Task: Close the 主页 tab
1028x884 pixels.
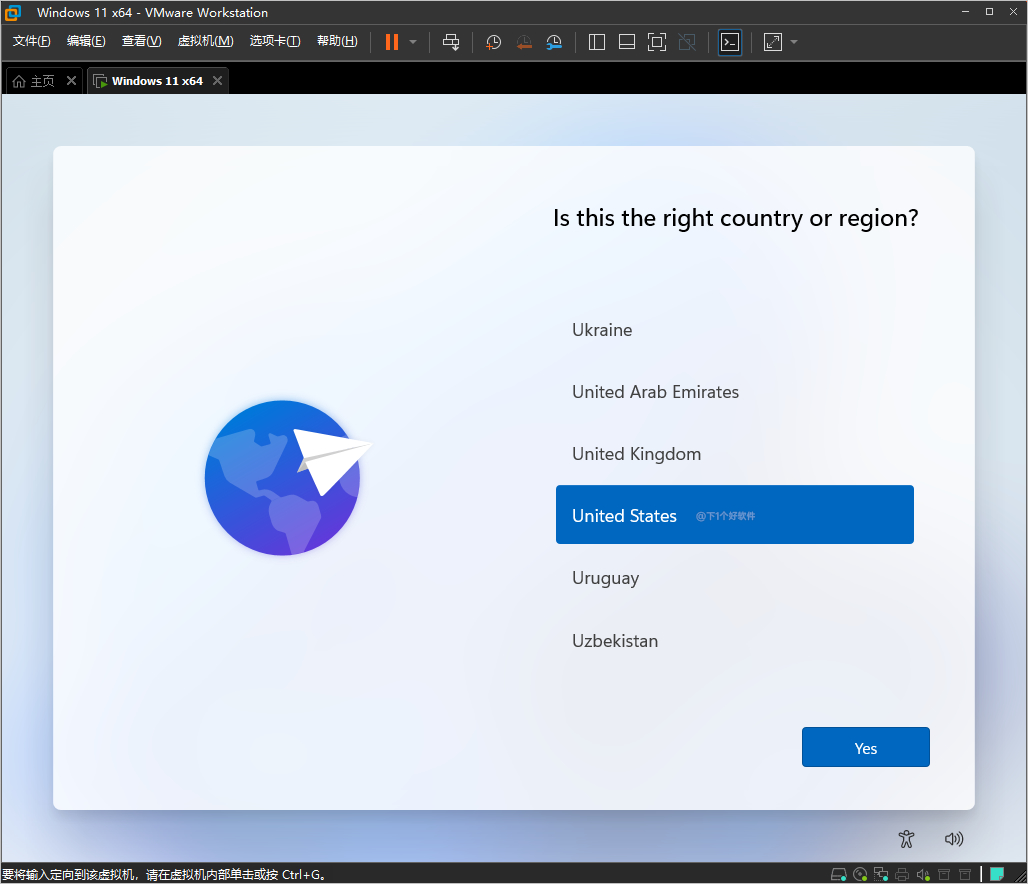Action: click(71, 81)
